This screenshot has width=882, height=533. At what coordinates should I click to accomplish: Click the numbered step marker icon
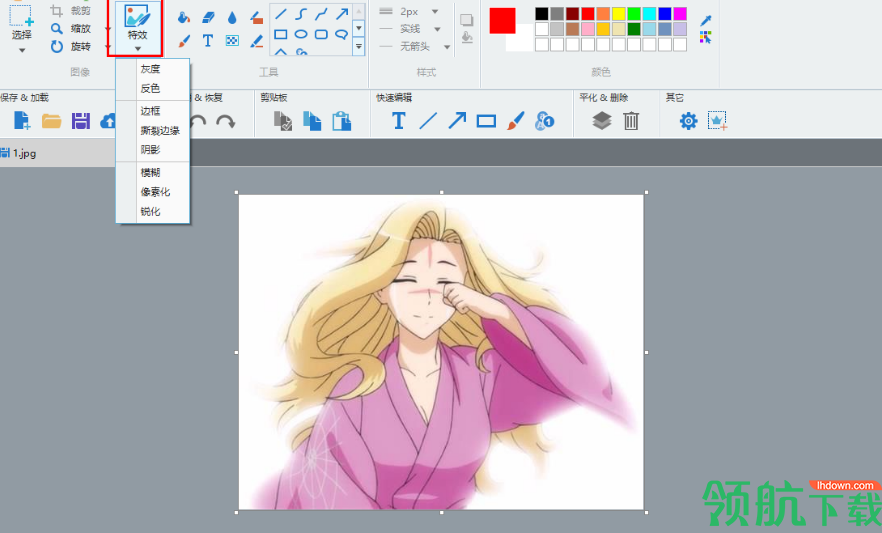coord(544,120)
